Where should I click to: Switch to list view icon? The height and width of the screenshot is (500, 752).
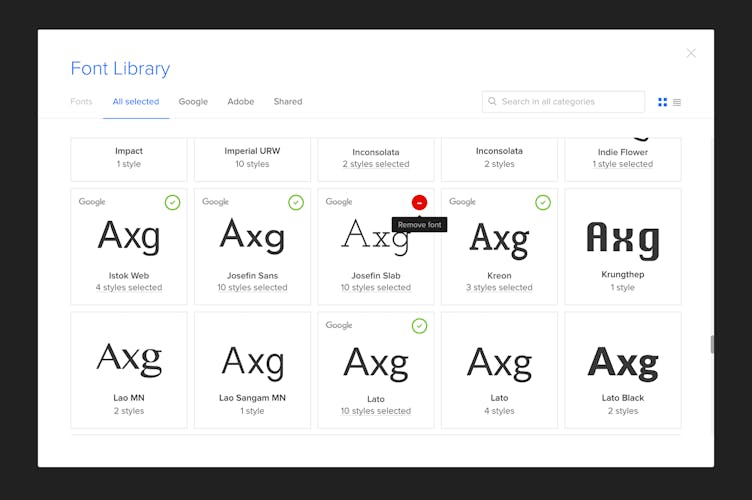[x=677, y=102]
